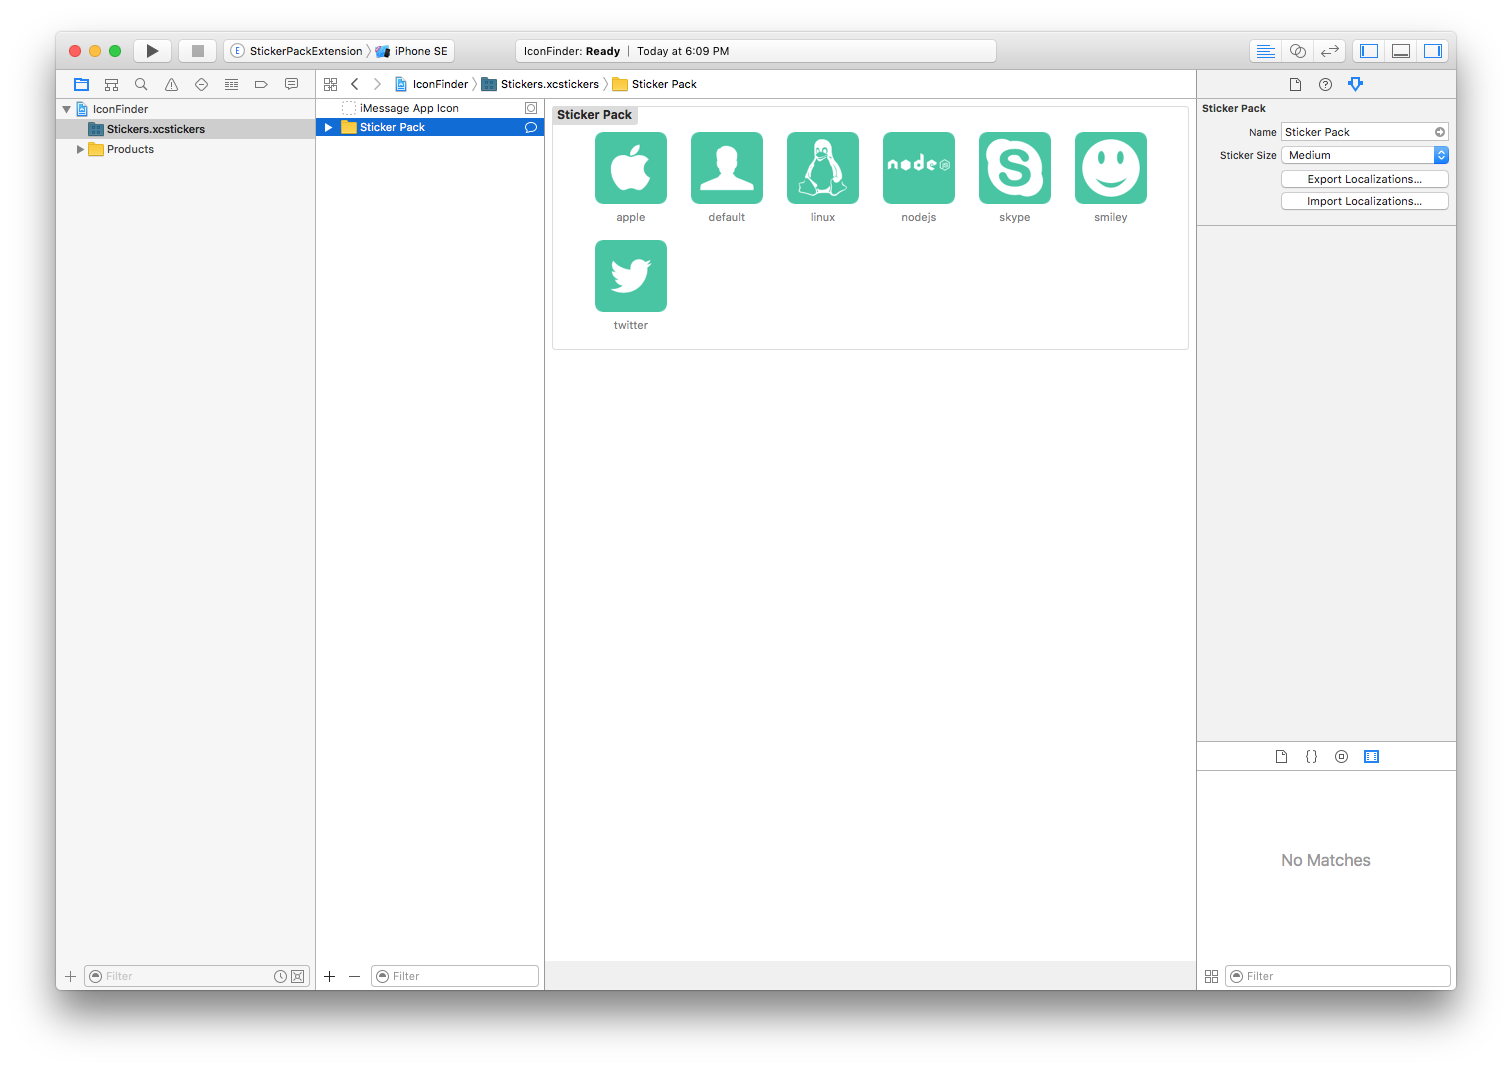
Task: Select the Issue navigator warning icon
Action: coord(171,84)
